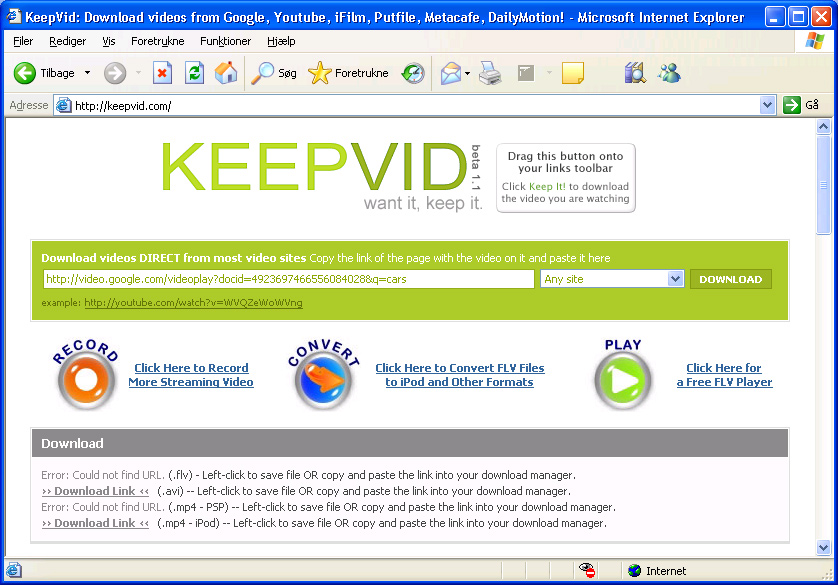The height and width of the screenshot is (585, 838).
Task: Open the Filer menu
Action: 23,41
